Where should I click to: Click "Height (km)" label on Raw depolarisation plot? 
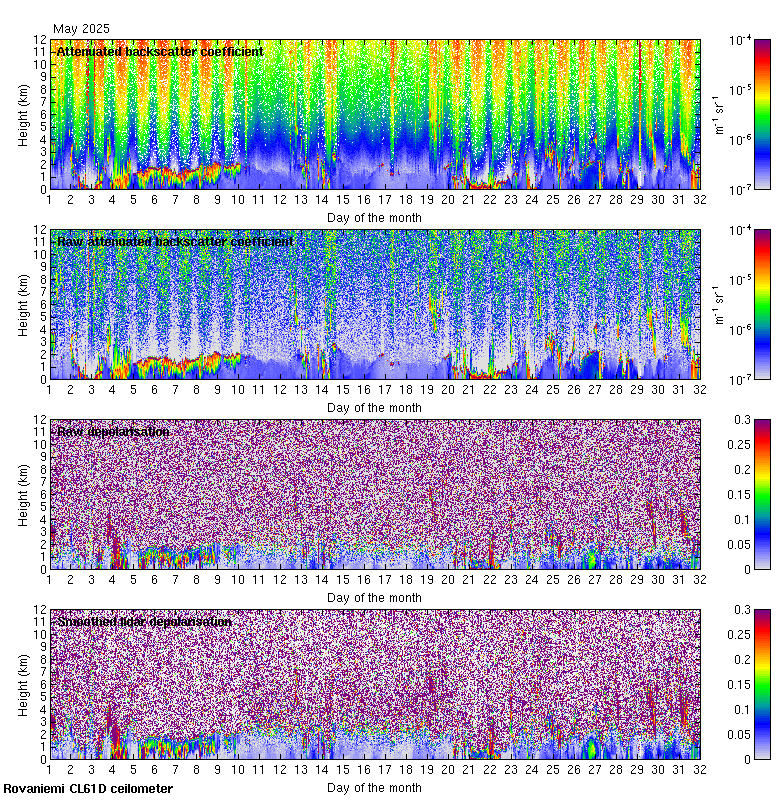click(x=24, y=494)
